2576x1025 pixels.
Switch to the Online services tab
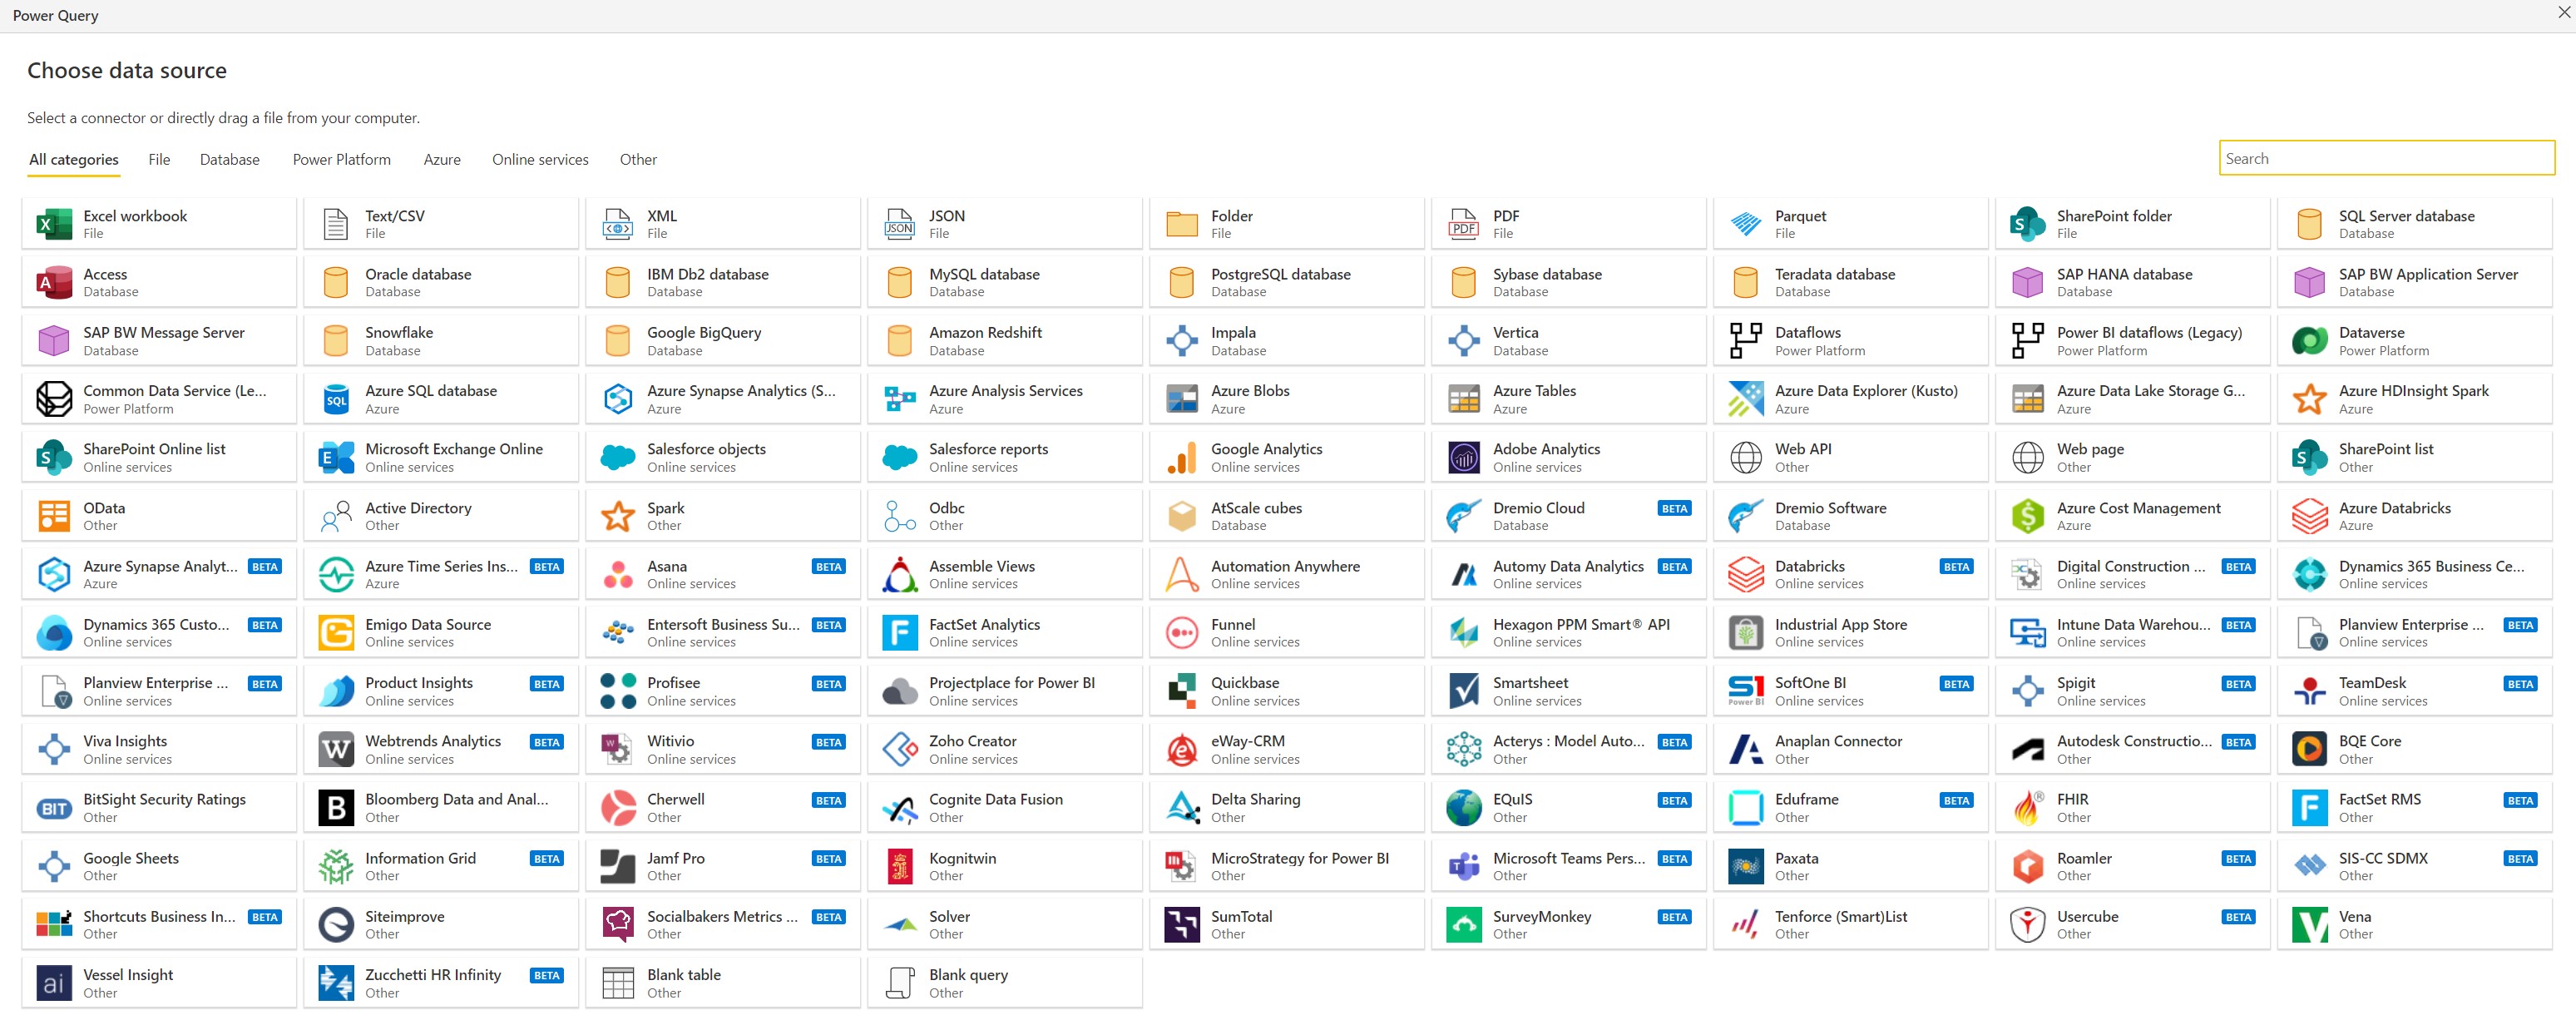click(x=539, y=159)
